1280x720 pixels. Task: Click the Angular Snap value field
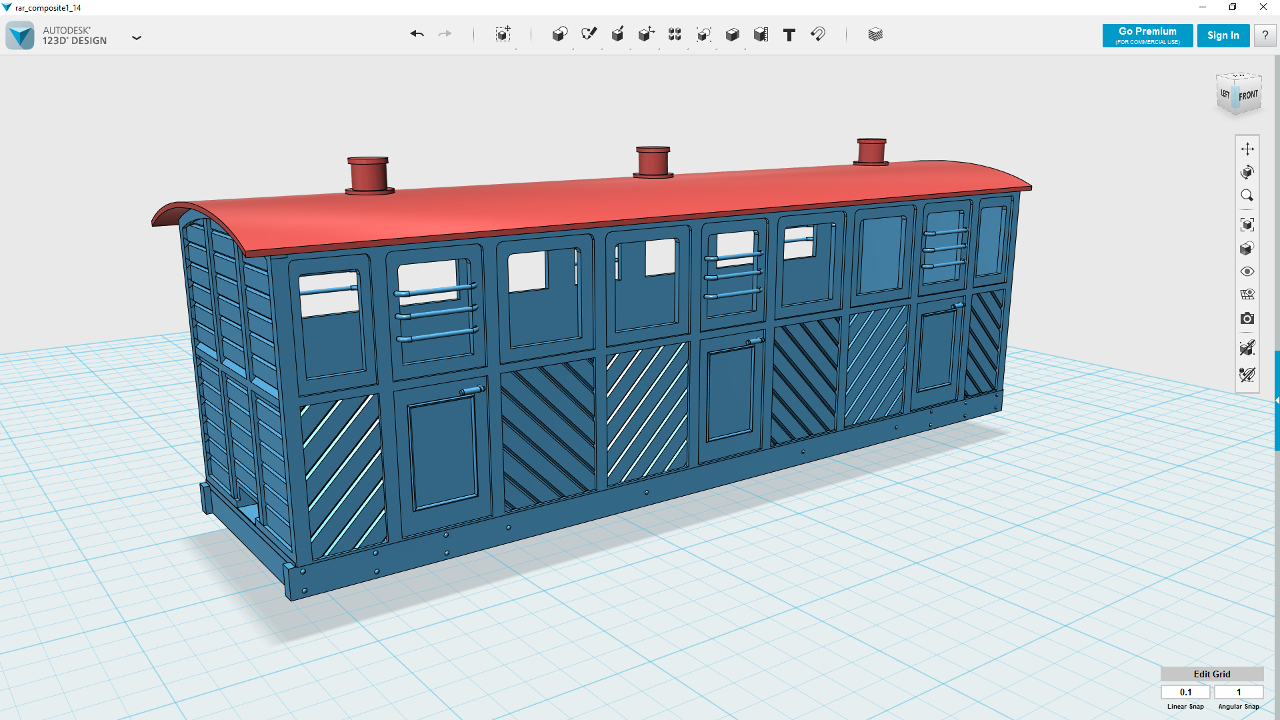pyautogui.click(x=1238, y=692)
